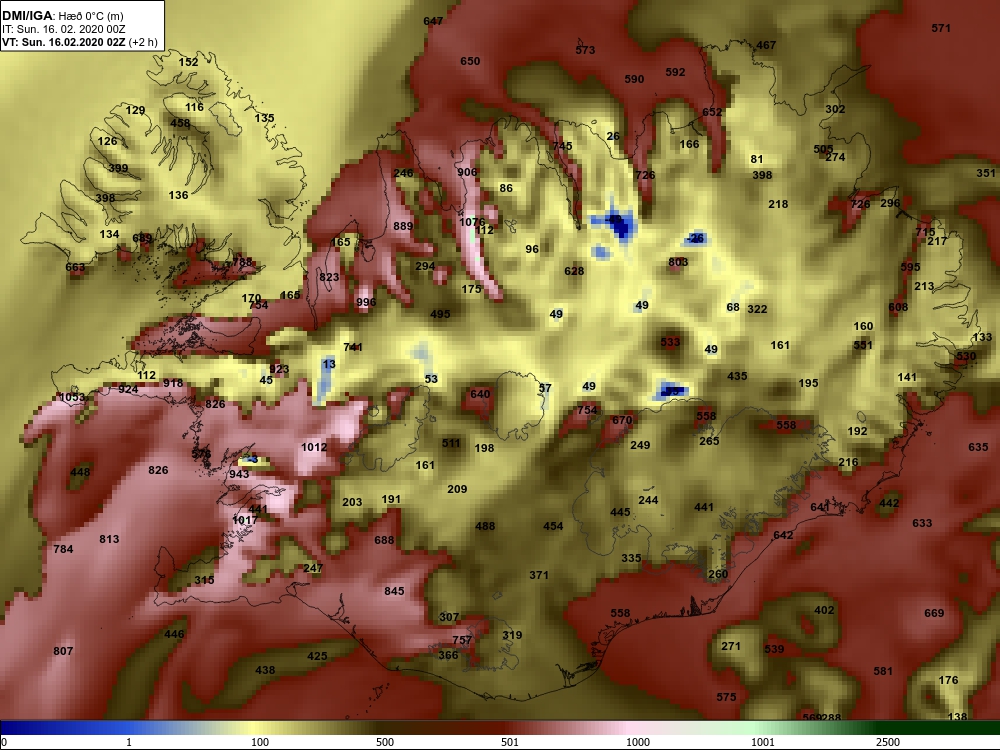Screen dimensions: 1000x750
Task: Click the map value '467'
Action: click(766, 45)
